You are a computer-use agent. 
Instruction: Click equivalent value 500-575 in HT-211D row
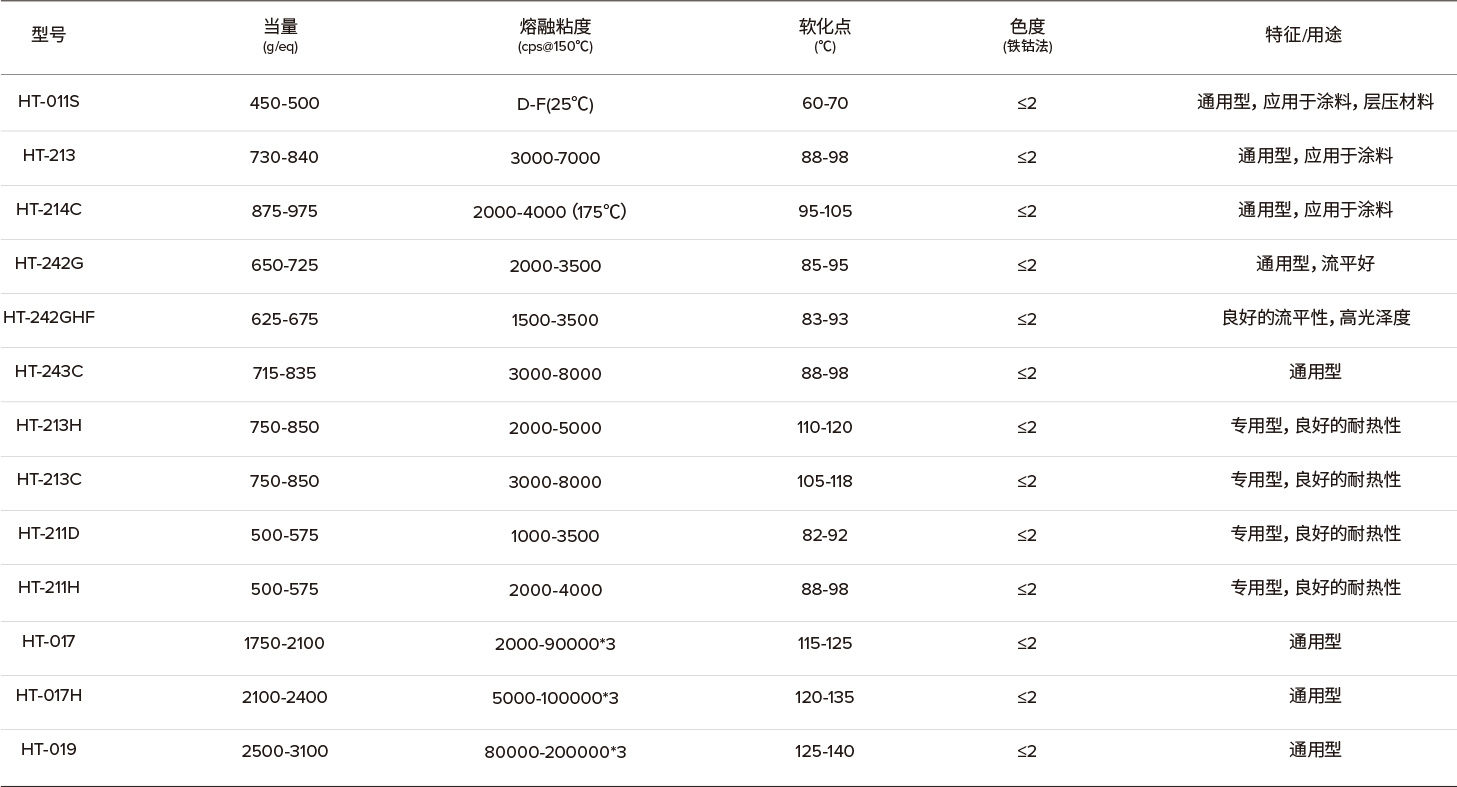(x=284, y=536)
